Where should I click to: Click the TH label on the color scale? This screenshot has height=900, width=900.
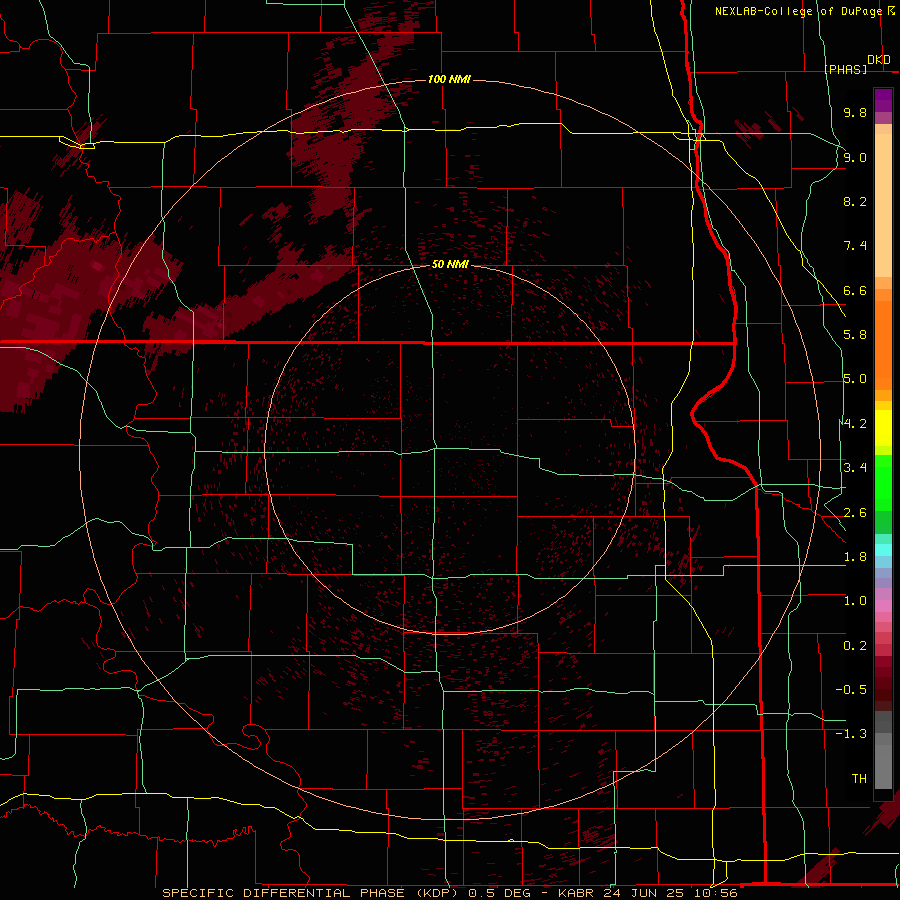tap(859, 779)
